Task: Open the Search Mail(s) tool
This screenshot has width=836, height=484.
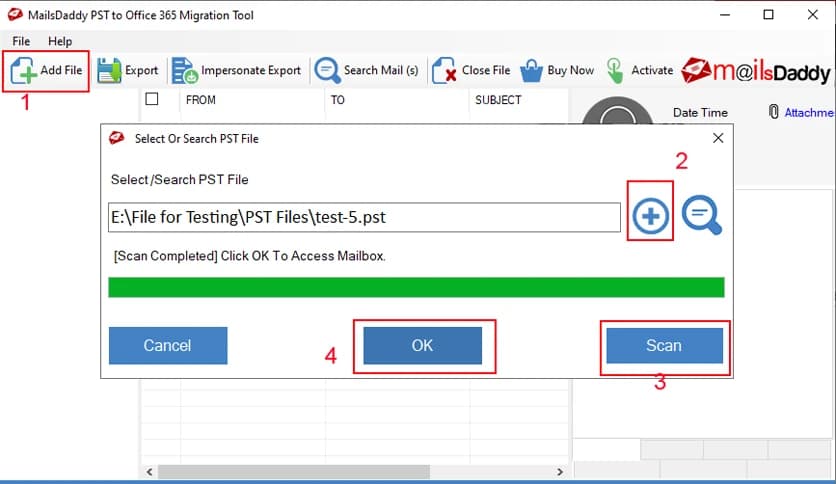Action: pos(367,70)
